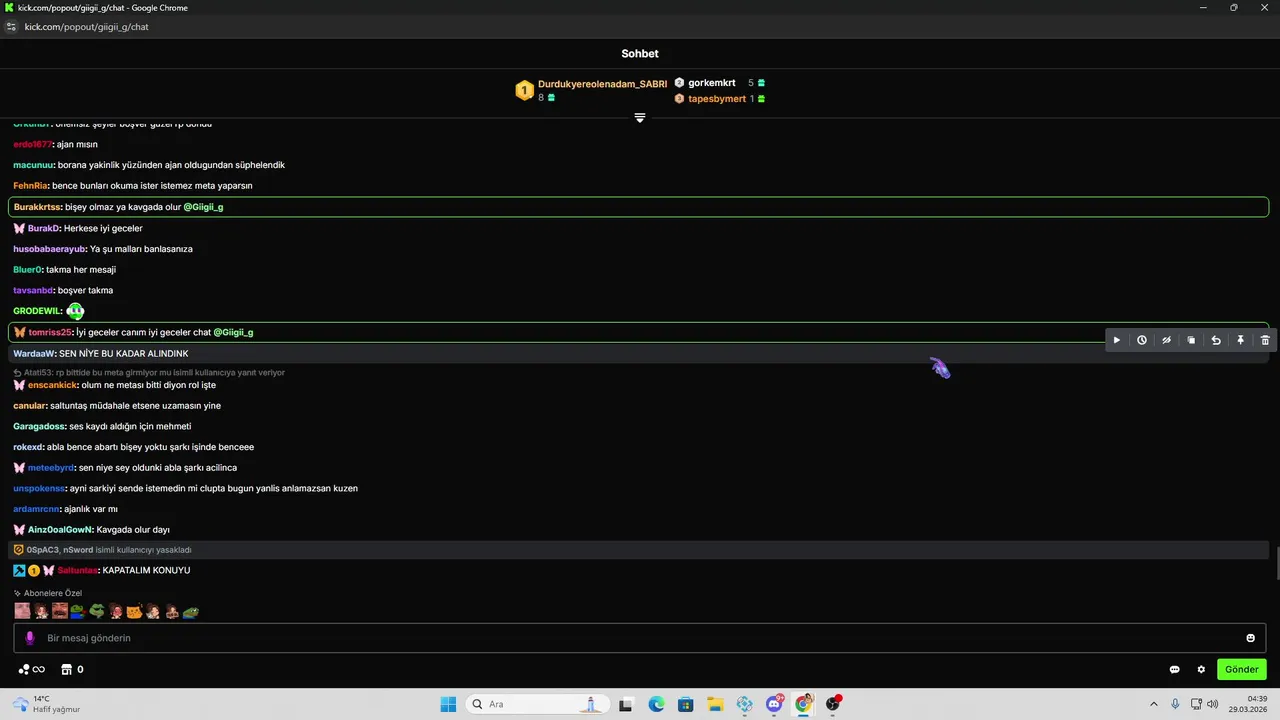
Task: Click the GRODEWIL green emote
Action: point(75,311)
